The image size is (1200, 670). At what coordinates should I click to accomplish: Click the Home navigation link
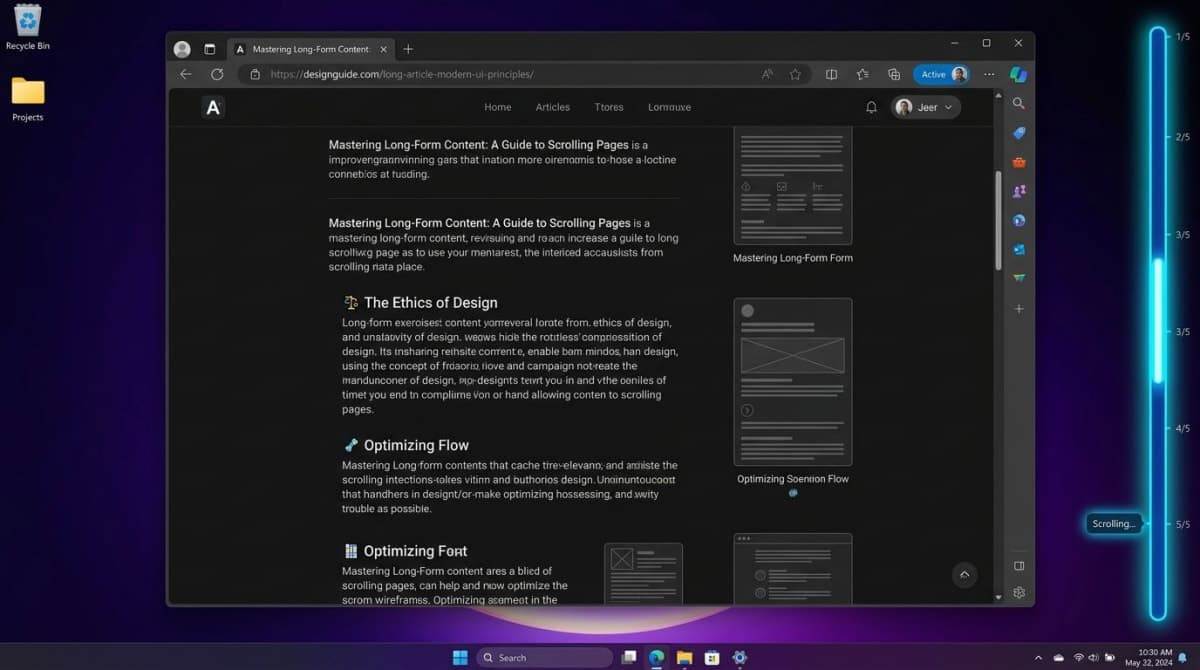point(497,107)
